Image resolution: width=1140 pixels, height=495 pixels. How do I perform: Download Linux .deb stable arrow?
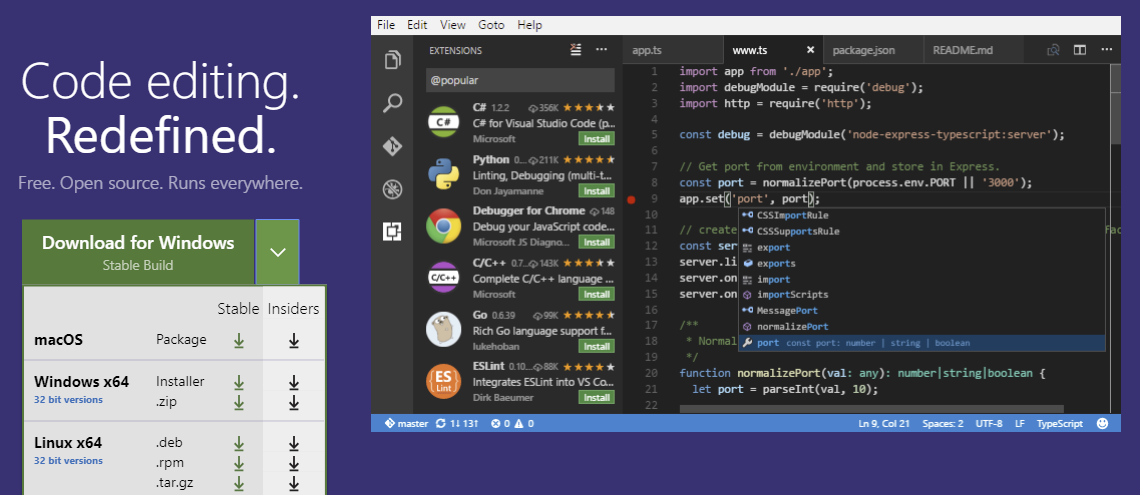point(238,443)
